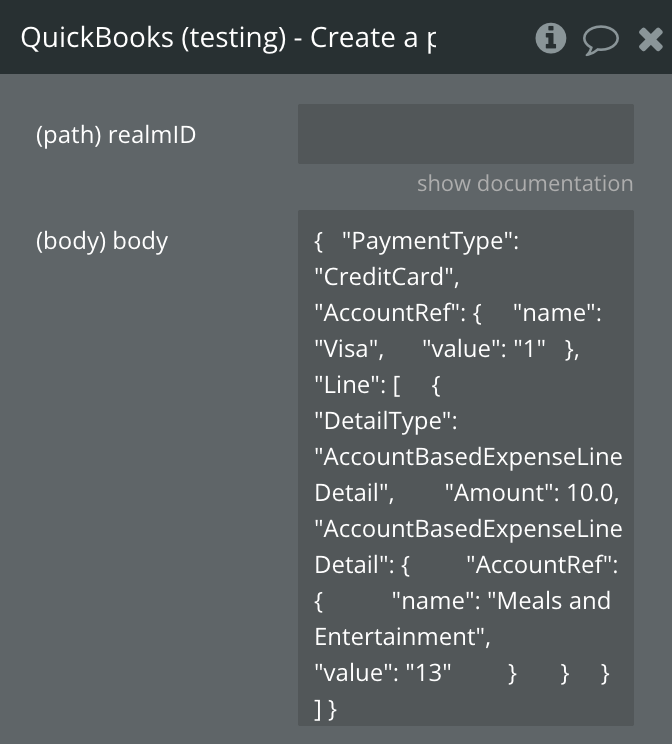Click the "Entertainment" word in body

(x=402, y=637)
